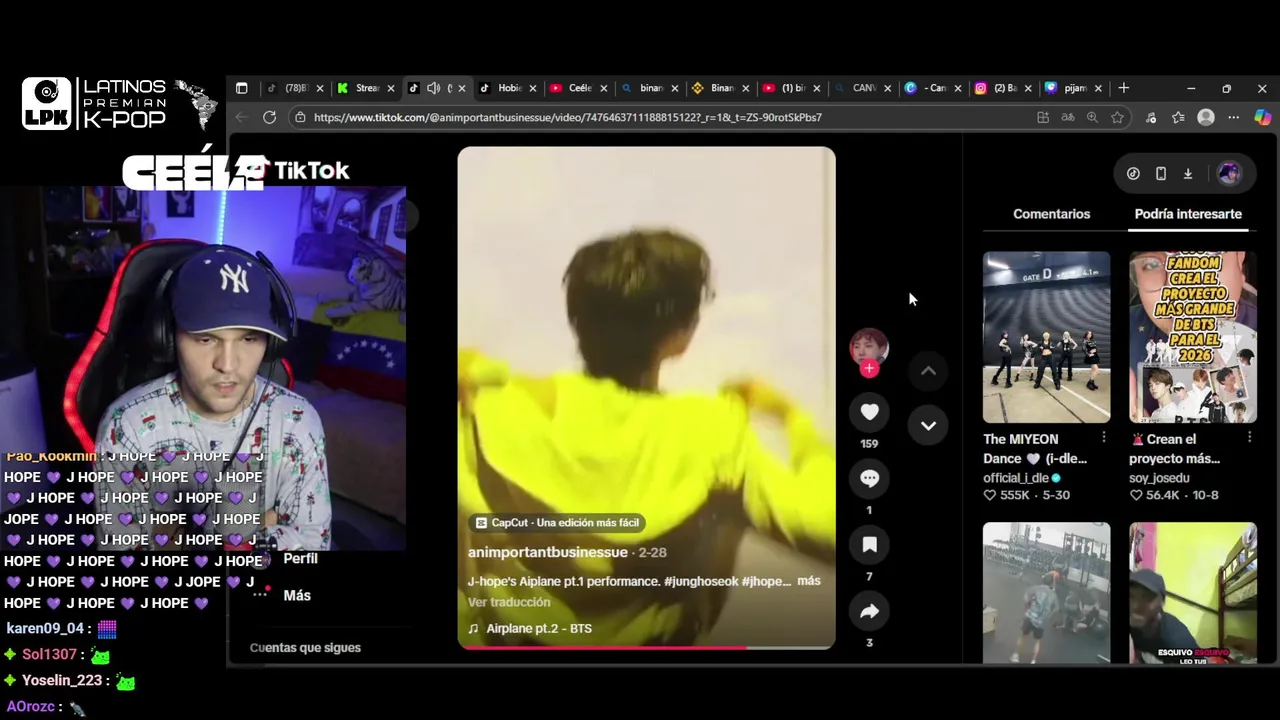Click Ver traducción under the caption
Image resolution: width=1280 pixels, height=720 pixels.
pyautogui.click(x=509, y=602)
